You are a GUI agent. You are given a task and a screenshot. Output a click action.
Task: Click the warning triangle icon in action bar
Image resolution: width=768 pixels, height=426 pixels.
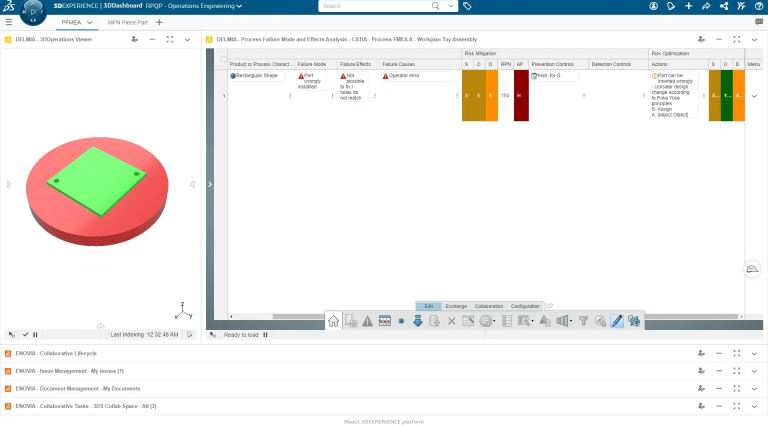coord(367,321)
